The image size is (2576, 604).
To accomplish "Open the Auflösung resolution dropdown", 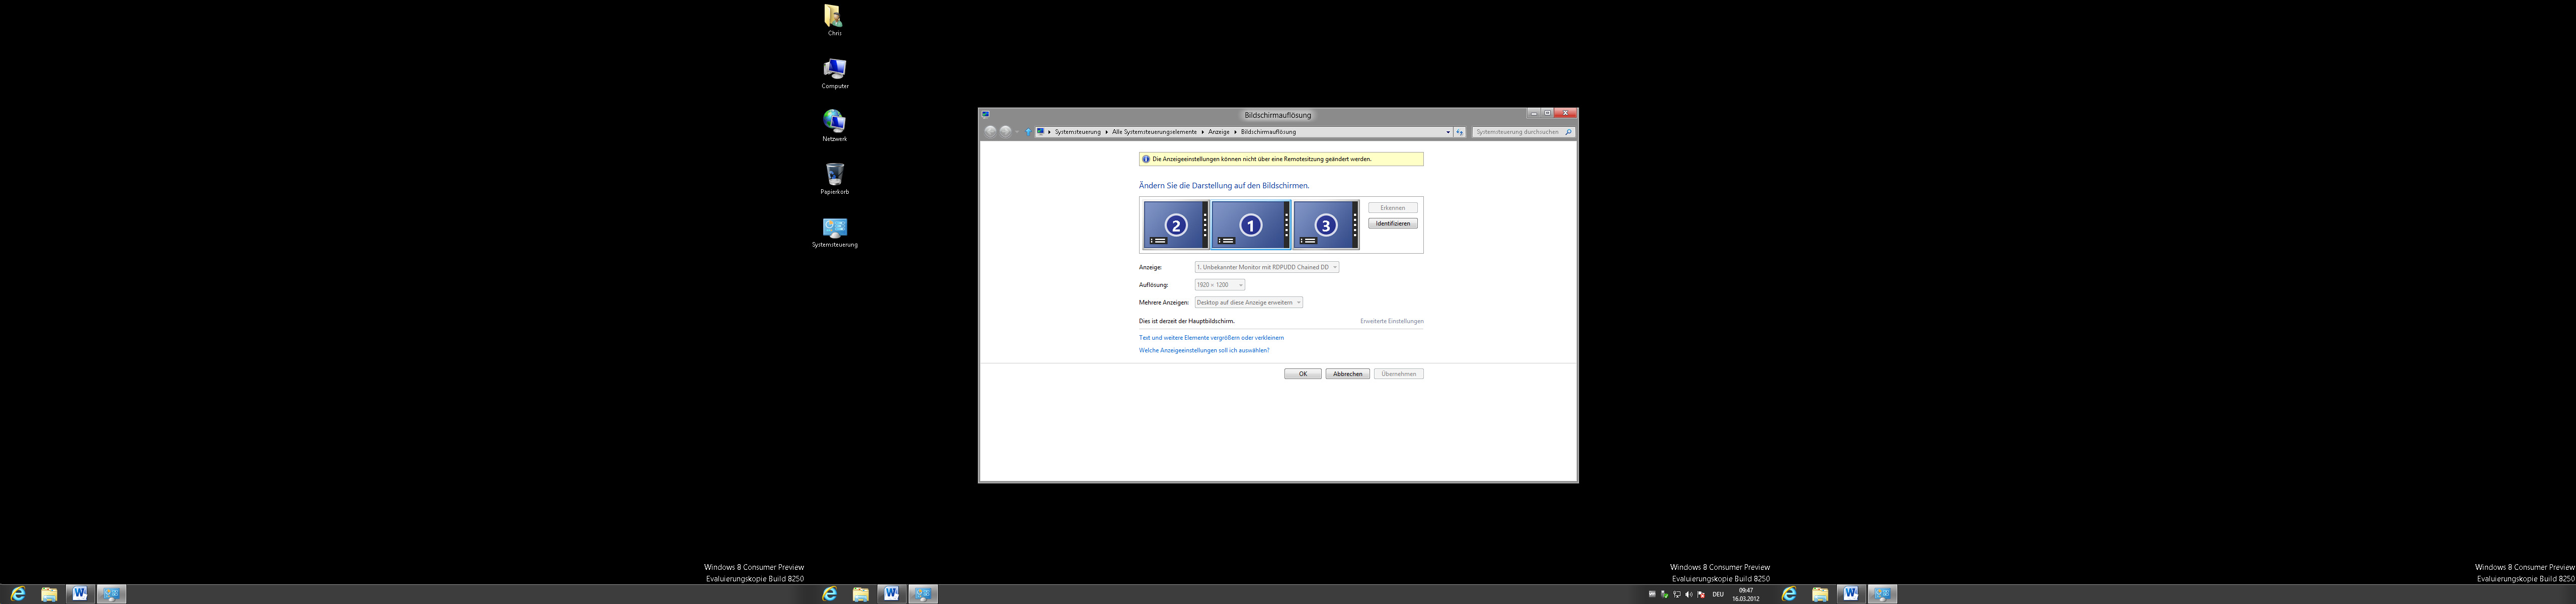I will click(1219, 285).
